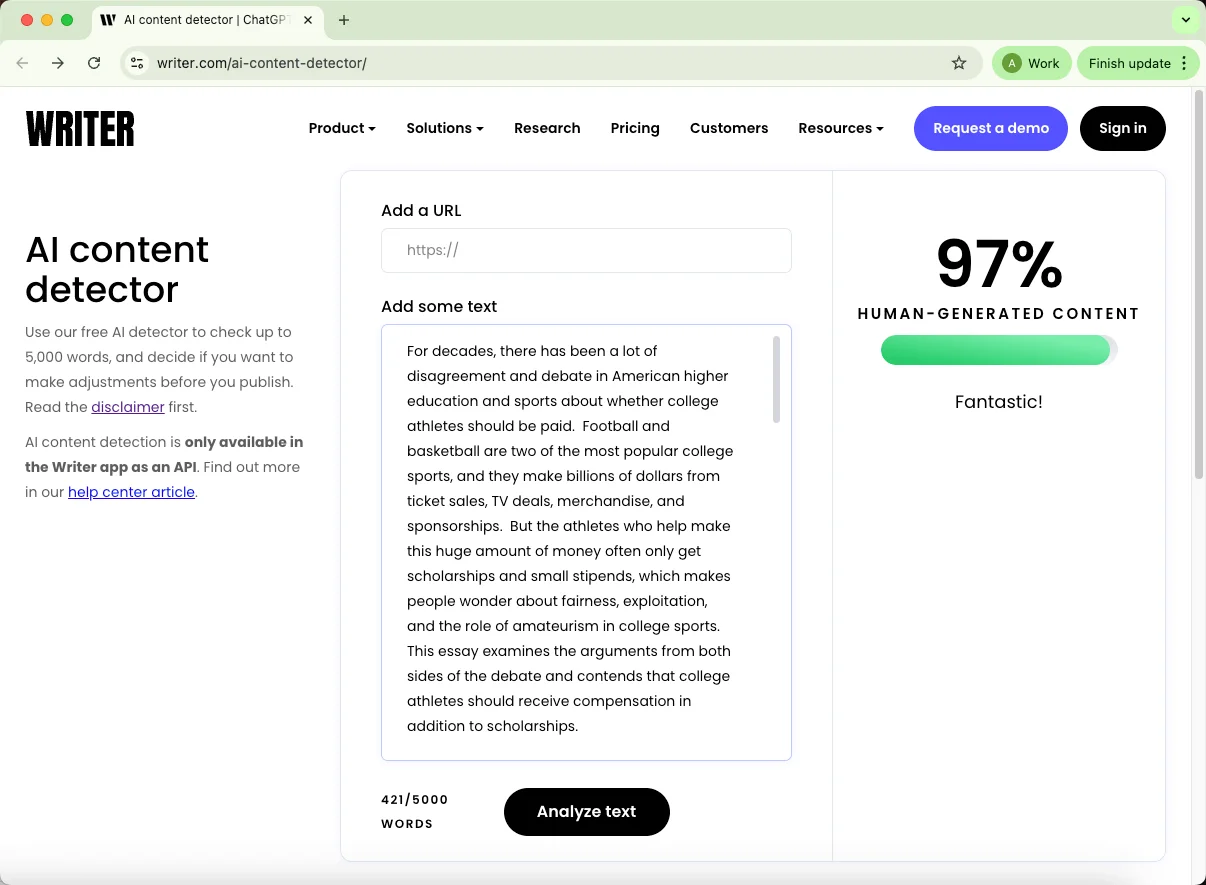Click the browser forward arrow
1206x885 pixels.
tap(58, 63)
